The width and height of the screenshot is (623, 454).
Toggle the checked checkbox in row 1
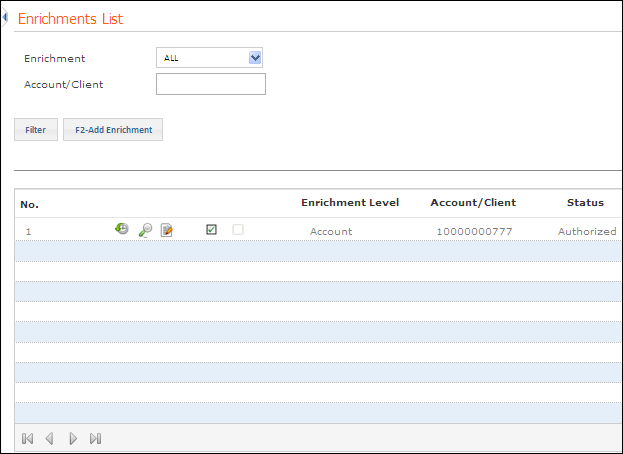211,230
